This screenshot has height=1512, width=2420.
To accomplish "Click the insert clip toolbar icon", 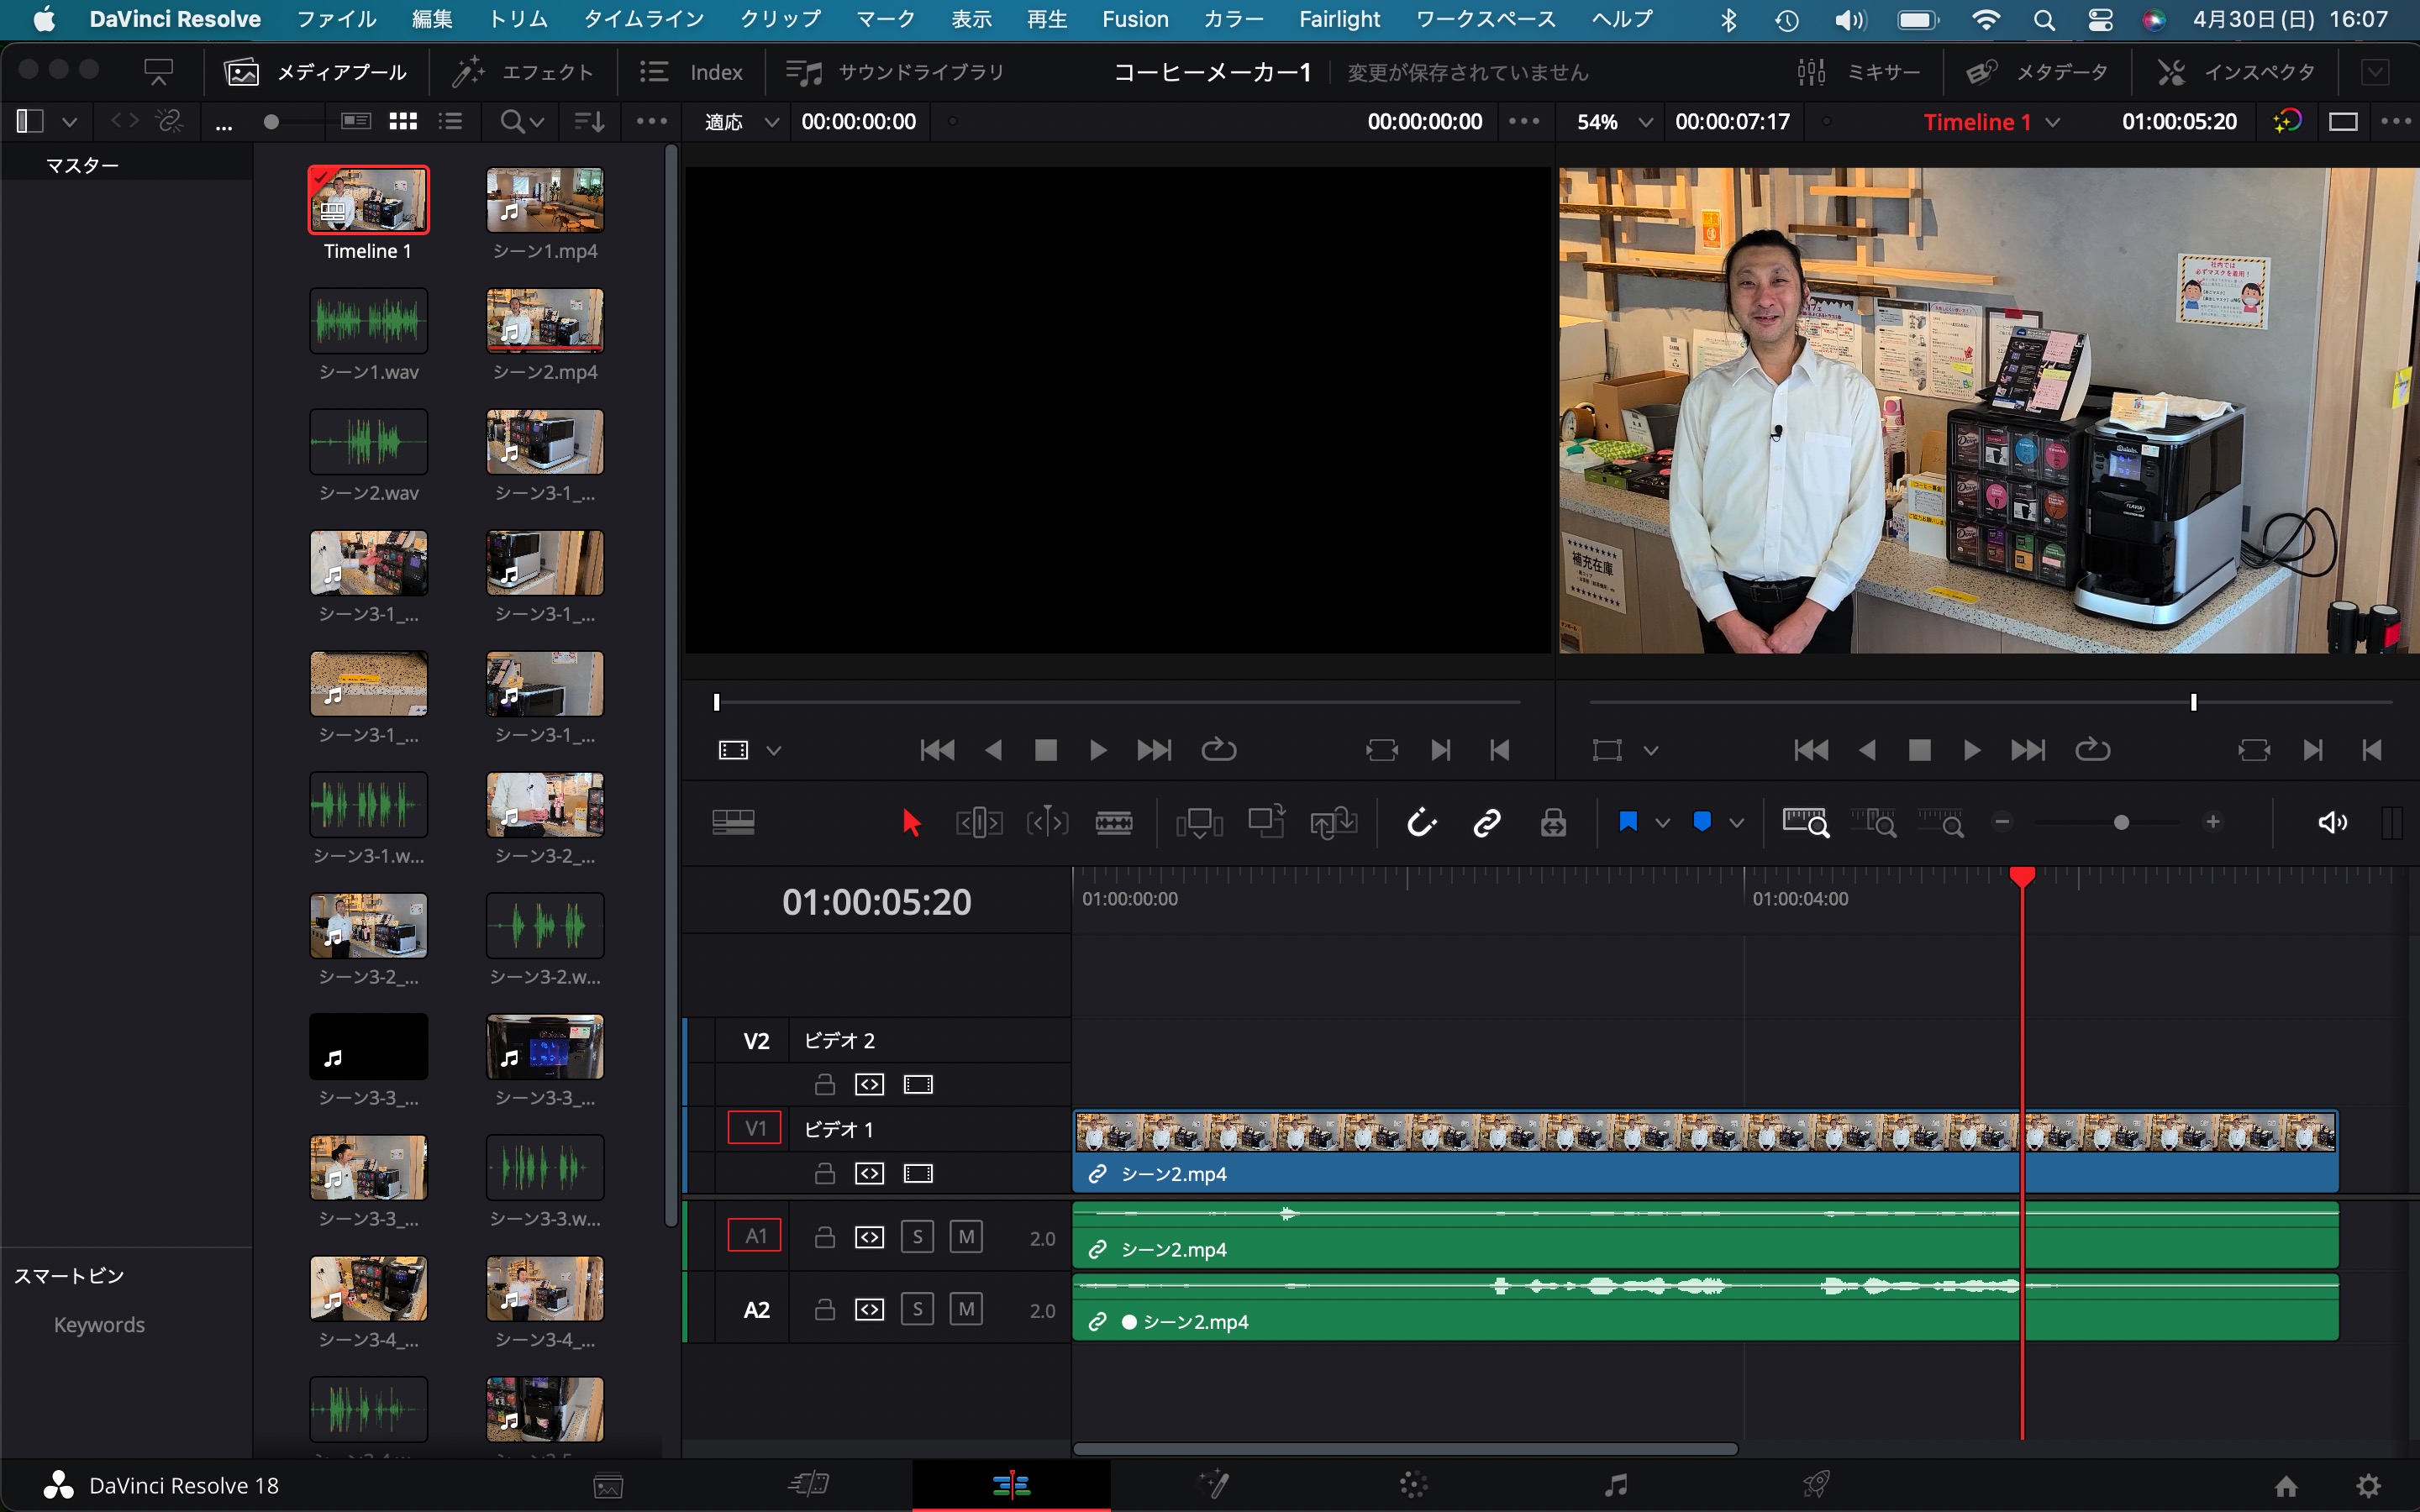I will (x=1199, y=823).
